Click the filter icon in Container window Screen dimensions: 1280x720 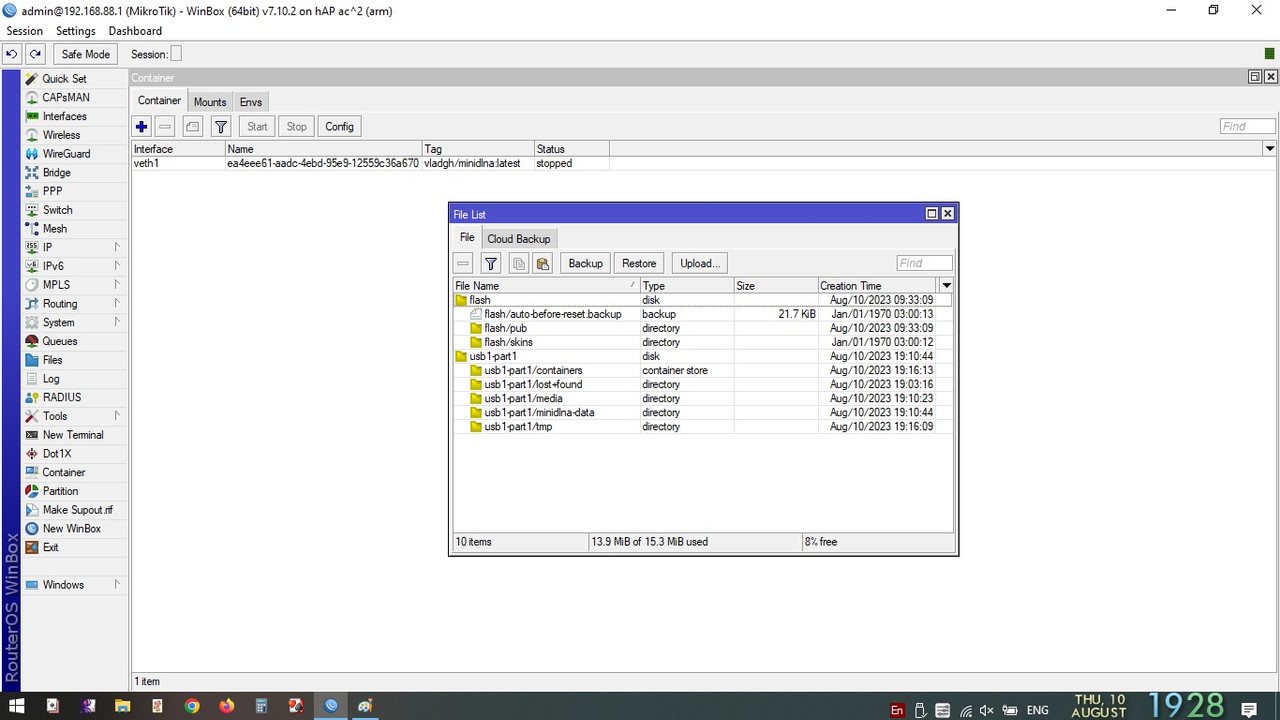pyautogui.click(x=221, y=127)
